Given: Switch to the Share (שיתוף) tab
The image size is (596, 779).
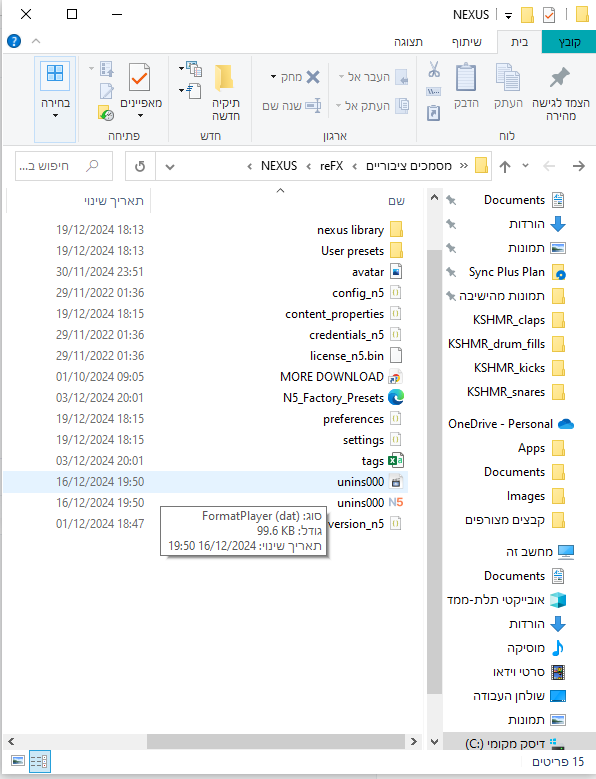Looking at the screenshot, I should [466, 42].
